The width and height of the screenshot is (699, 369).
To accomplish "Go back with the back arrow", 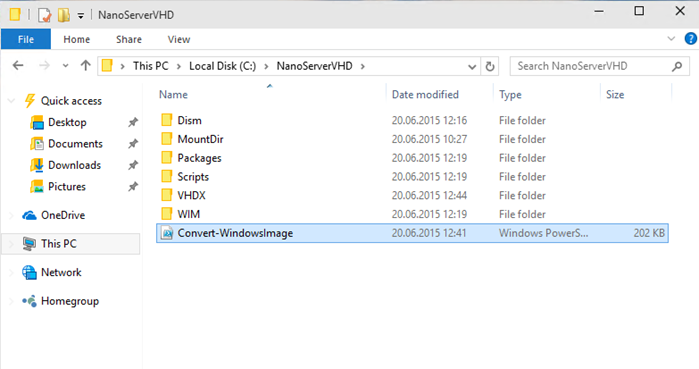I will click(x=18, y=66).
